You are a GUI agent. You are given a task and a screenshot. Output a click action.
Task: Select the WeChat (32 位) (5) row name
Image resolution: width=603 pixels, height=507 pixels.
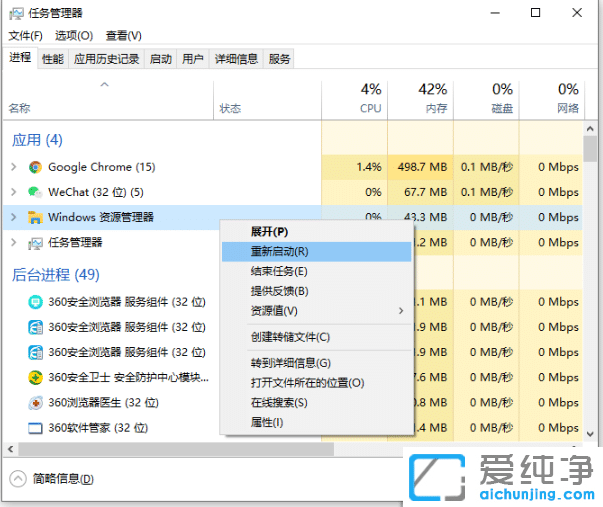(96, 192)
